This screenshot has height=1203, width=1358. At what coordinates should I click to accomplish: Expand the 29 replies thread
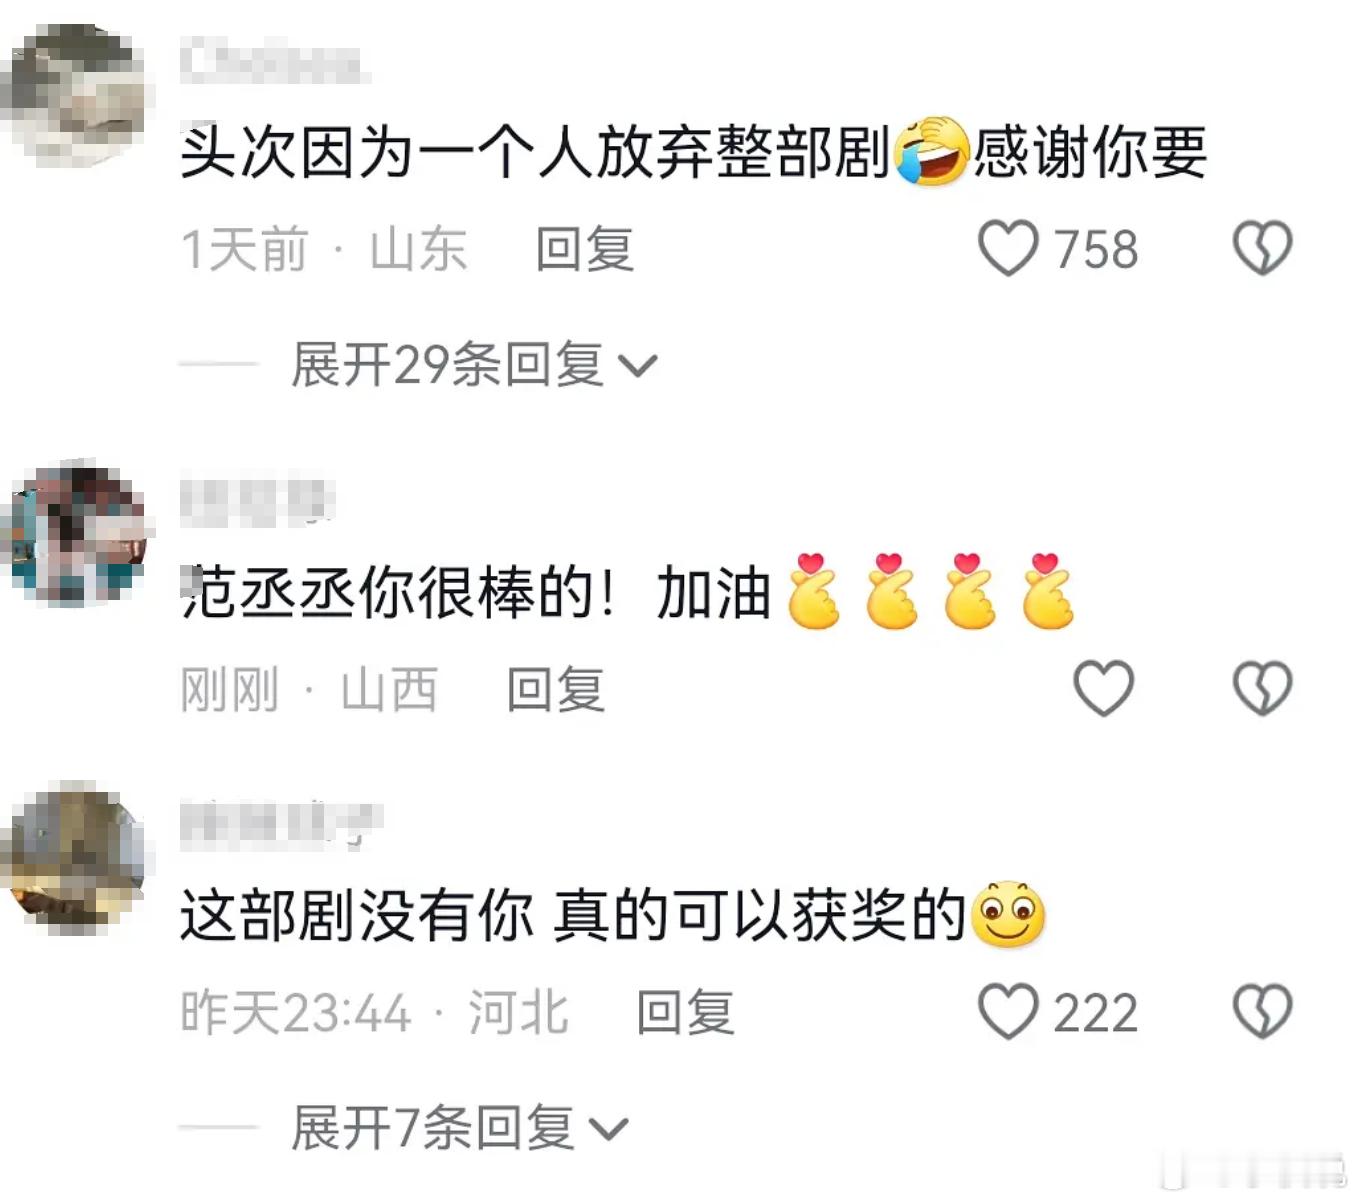(x=474, y=365)
